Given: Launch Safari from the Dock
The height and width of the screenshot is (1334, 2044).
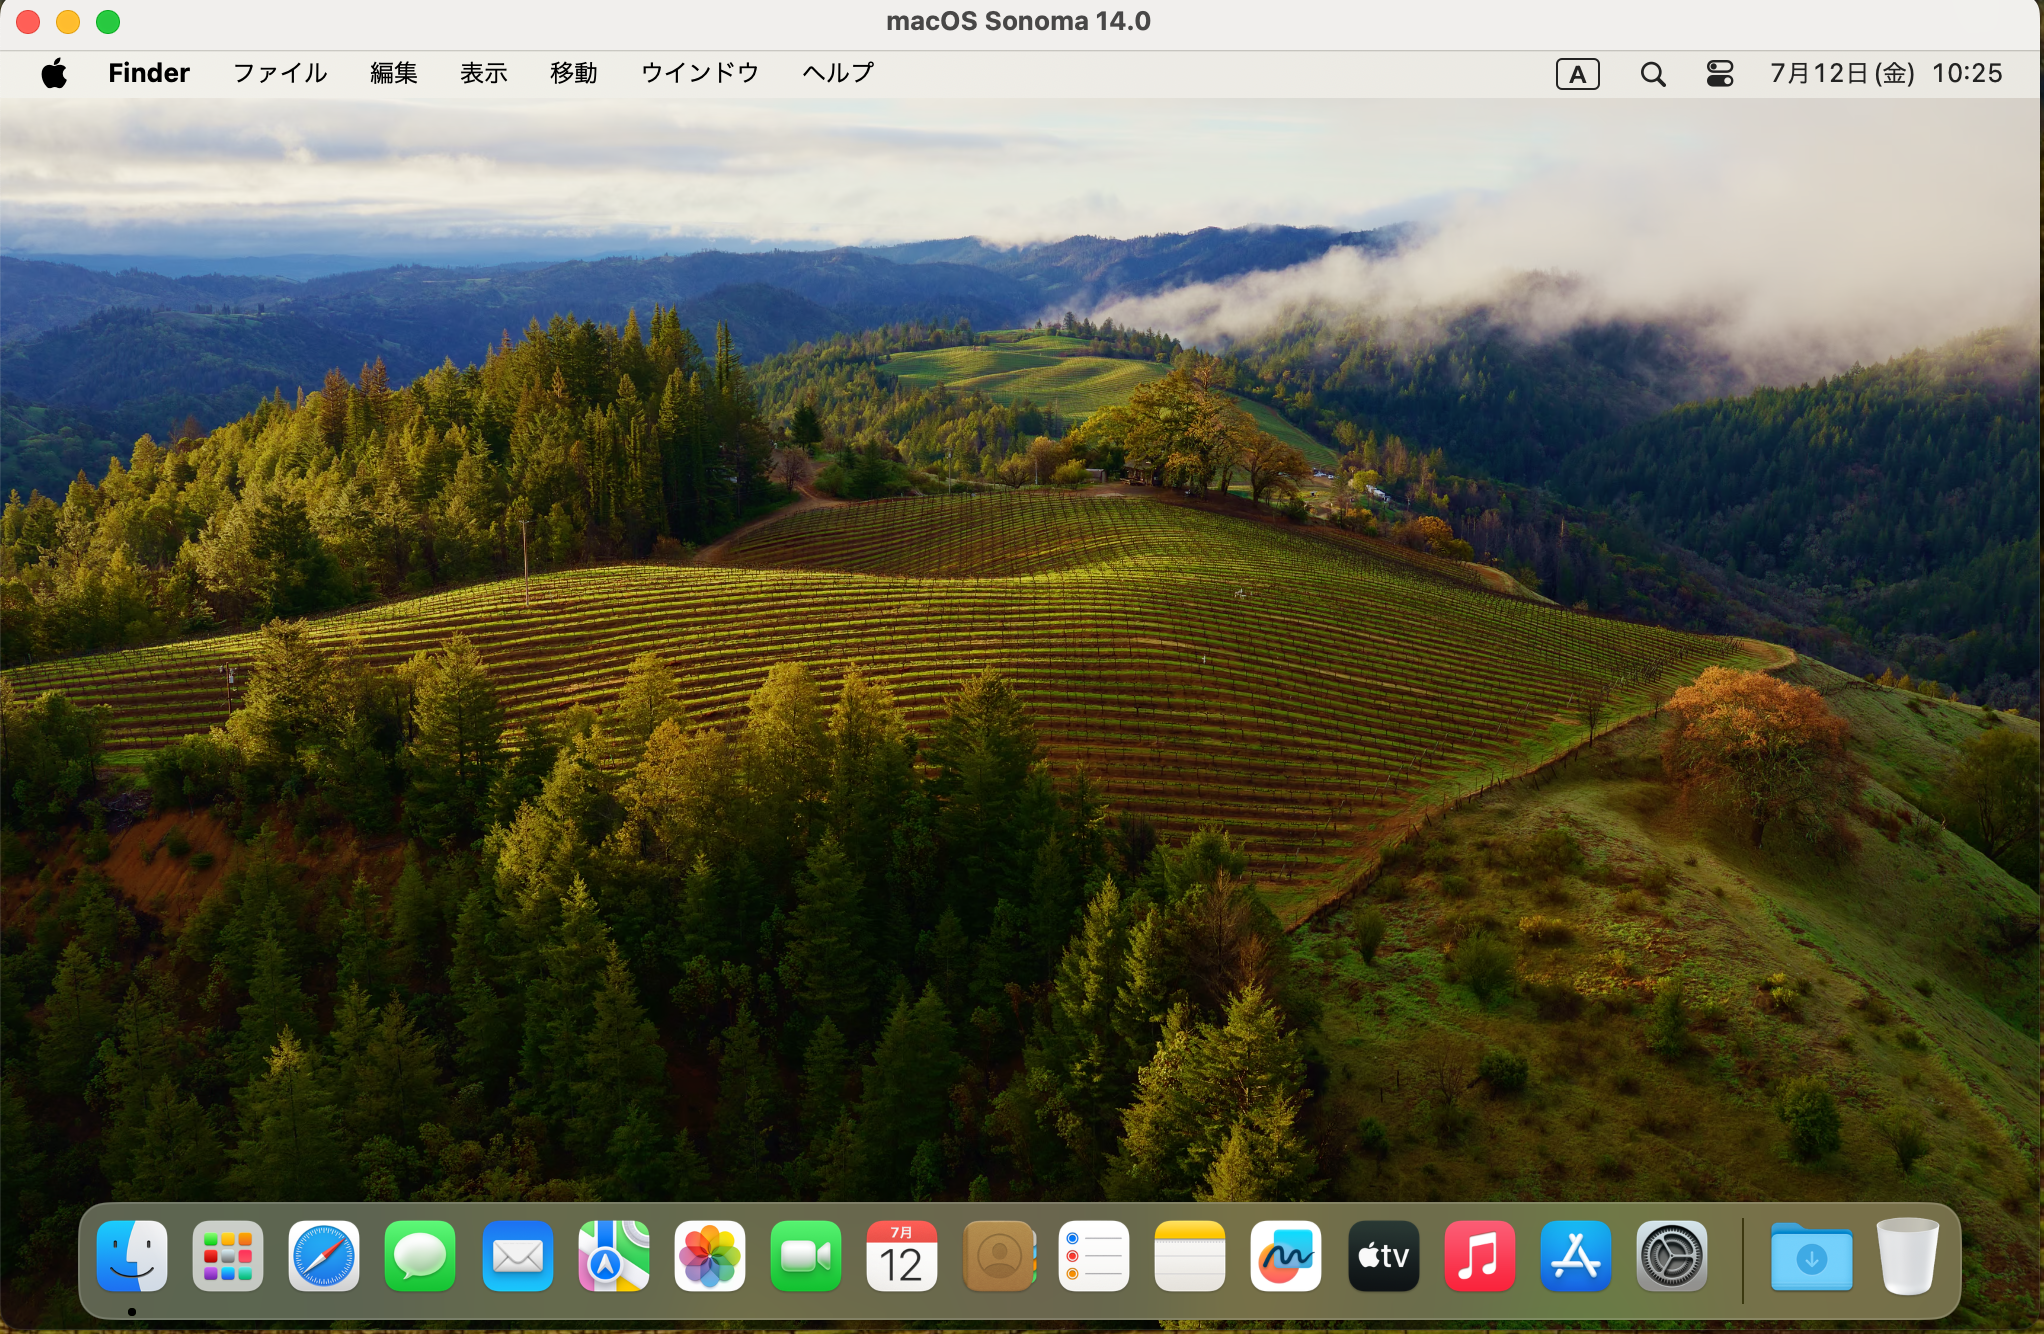Looking at the screenshot, I should tap(324, 1256).
